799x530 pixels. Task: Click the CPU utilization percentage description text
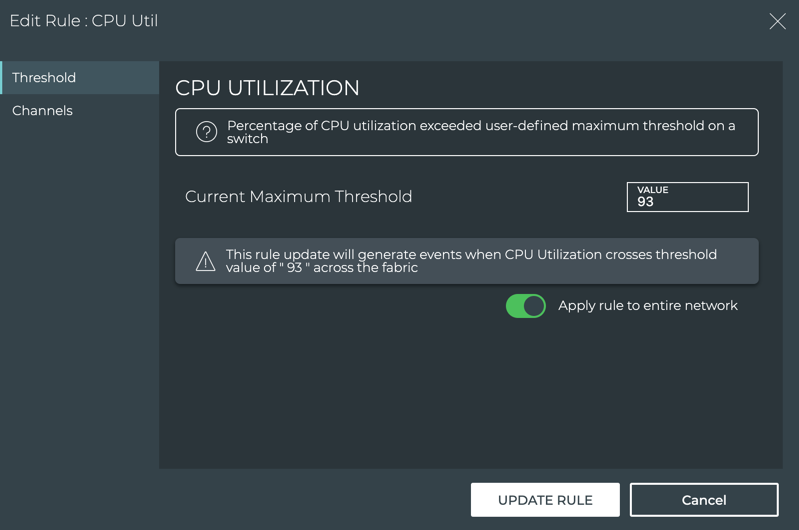pyautogui.click(x=481, y=132)
